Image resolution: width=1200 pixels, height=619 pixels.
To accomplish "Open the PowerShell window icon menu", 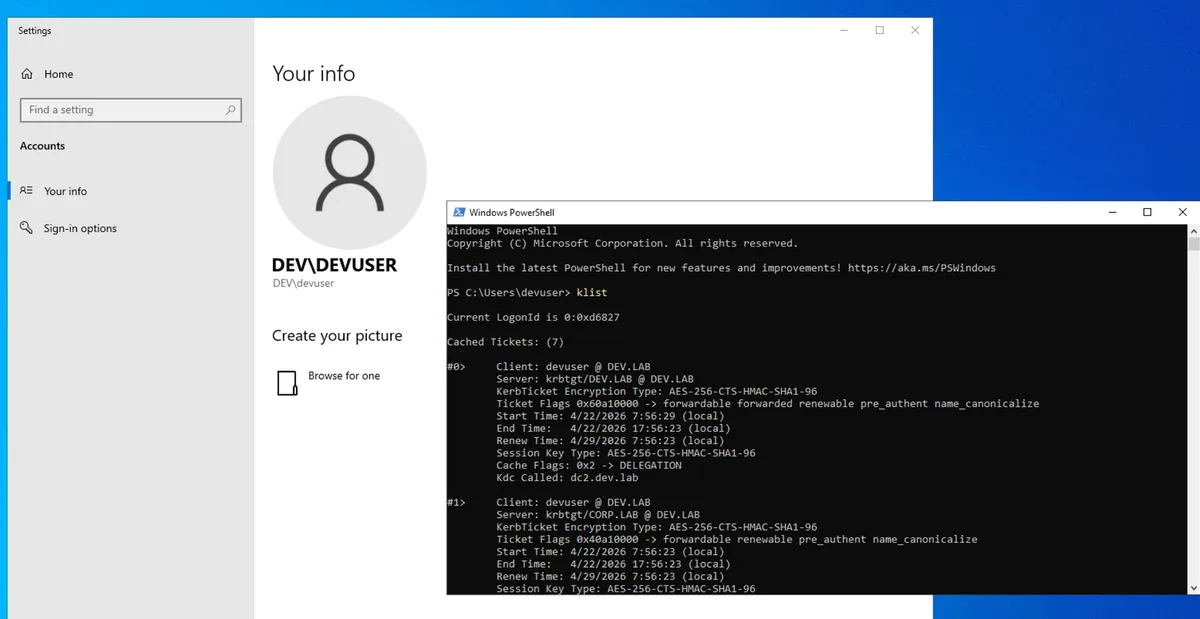I will pyautogui.click(x=459, y=212).
